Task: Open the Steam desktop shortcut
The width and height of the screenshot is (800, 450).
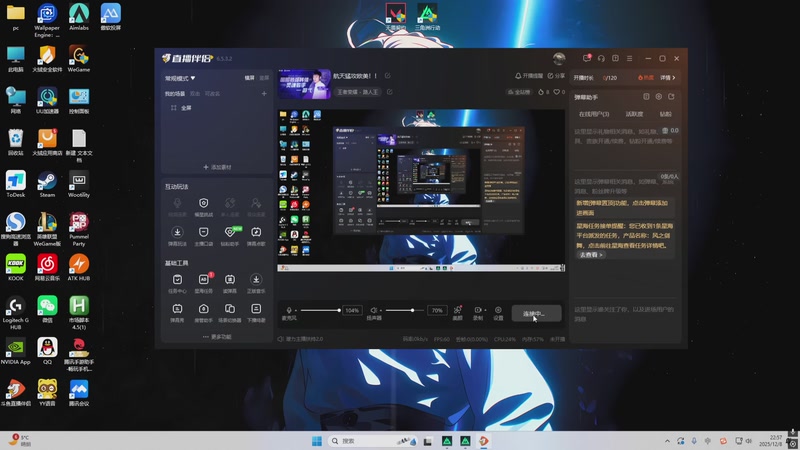Action: [47, 185]
